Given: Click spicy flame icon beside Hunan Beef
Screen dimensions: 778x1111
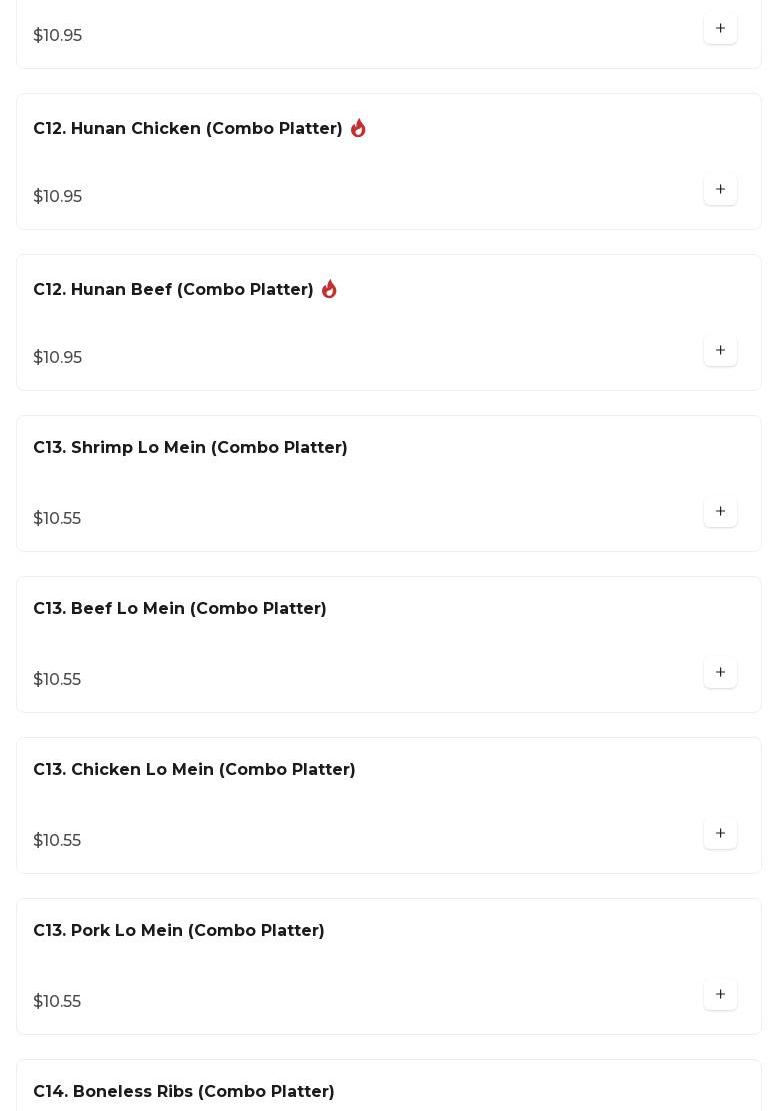Looking at the screenshot, I should pyautogui.click(x=329, y=290).
